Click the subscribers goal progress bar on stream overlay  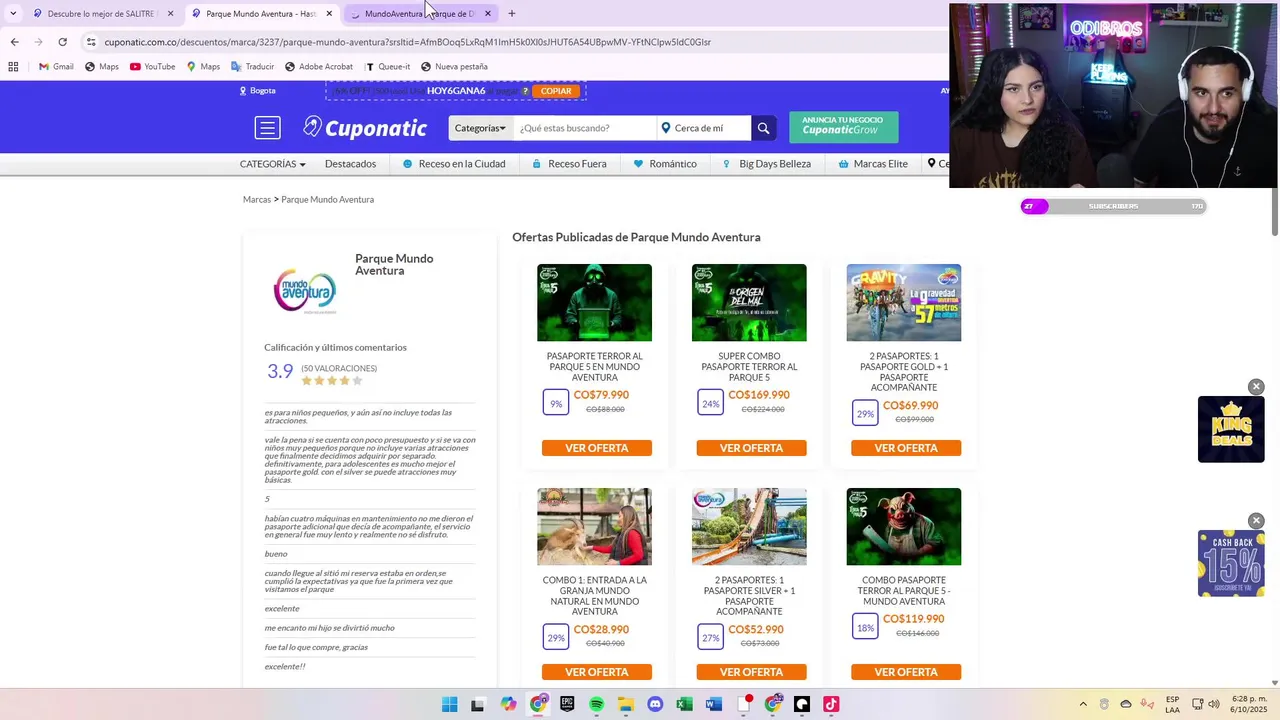(x=1113, y=206)
